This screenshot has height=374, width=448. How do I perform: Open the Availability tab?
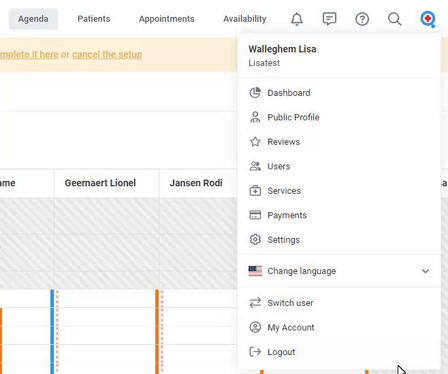tap(245, 19)
